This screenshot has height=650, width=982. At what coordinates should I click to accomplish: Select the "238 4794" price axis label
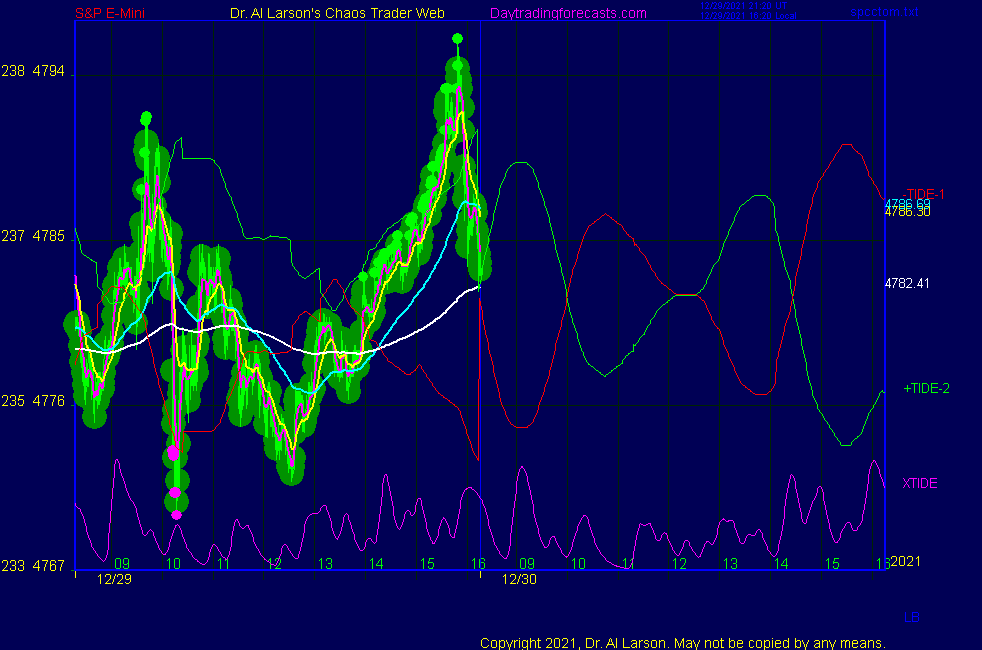click(x=33, y=71)
